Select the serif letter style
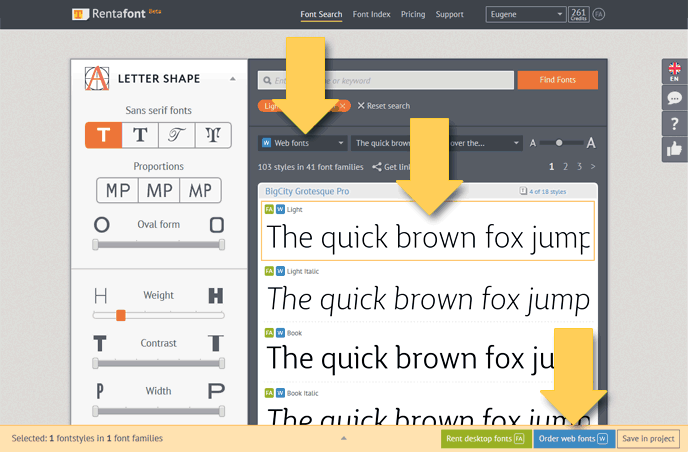The image size is (688, 452). [x=140, y=135]
